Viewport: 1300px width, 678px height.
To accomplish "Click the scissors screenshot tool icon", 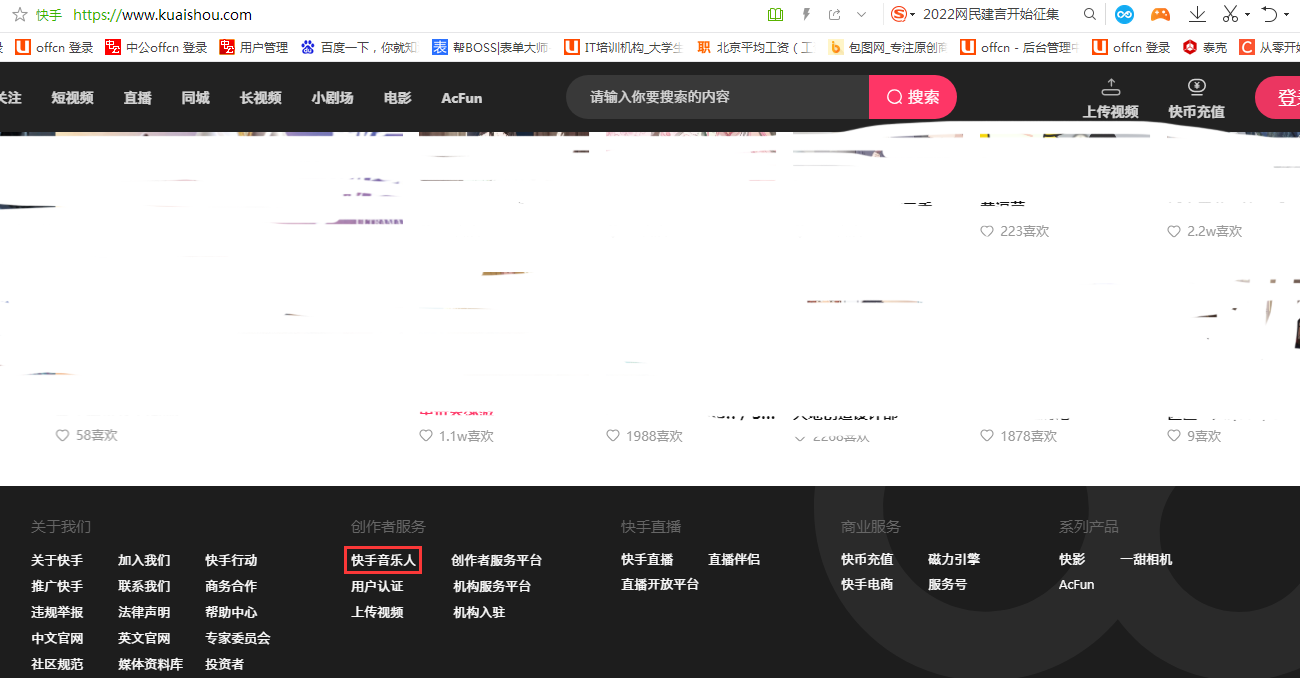I will pos(1230,14).
